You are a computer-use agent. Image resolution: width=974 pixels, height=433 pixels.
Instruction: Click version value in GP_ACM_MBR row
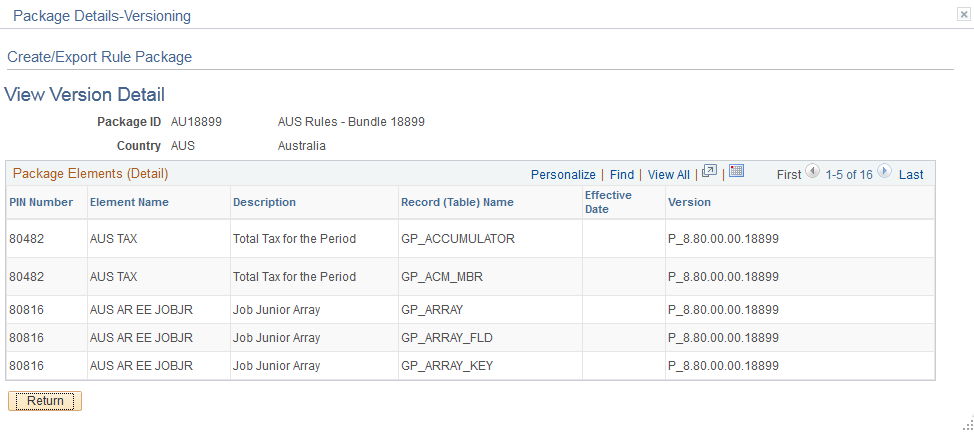point(724,276)
